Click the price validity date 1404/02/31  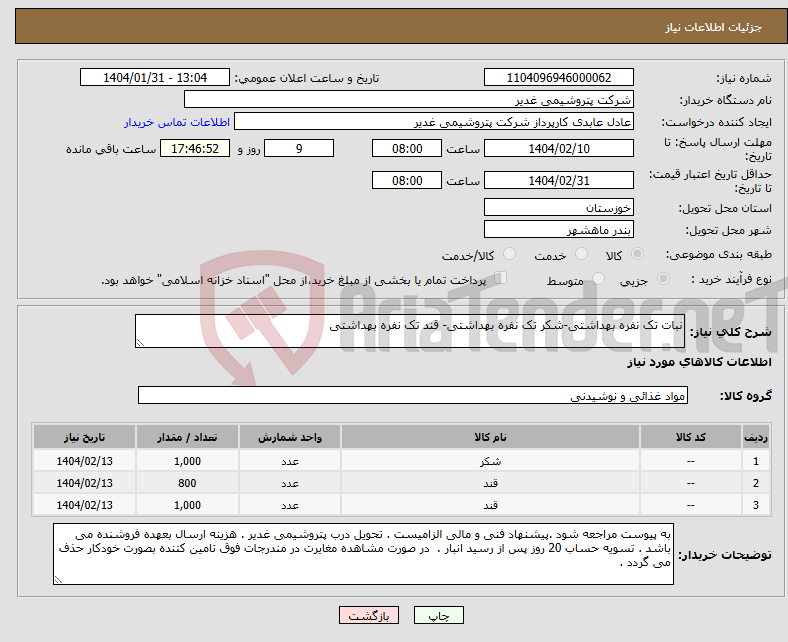pyautogui.click(x=558, y=180)
